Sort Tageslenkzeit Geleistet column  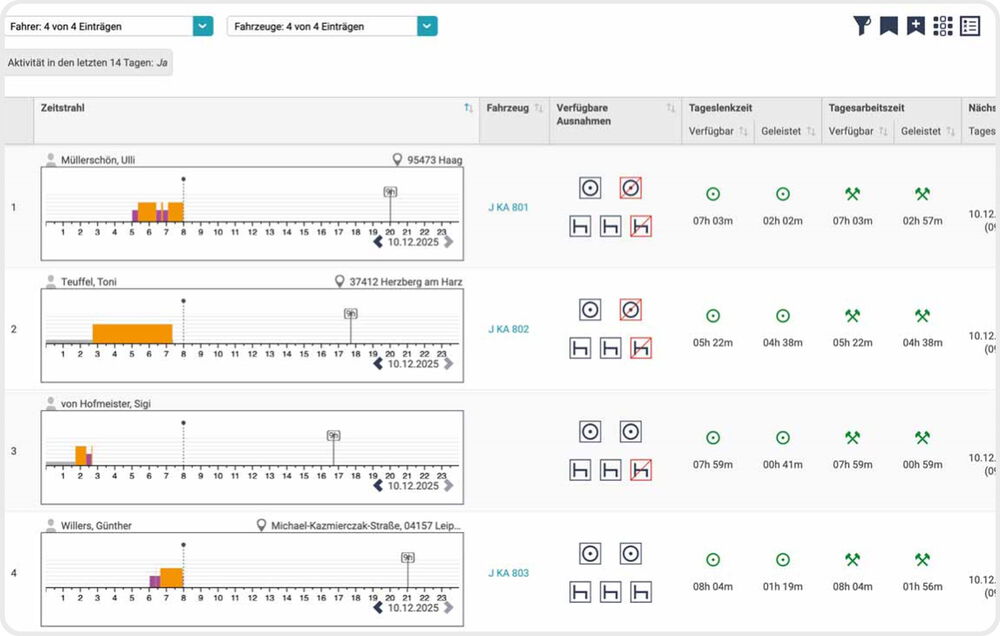click(811, 132)
